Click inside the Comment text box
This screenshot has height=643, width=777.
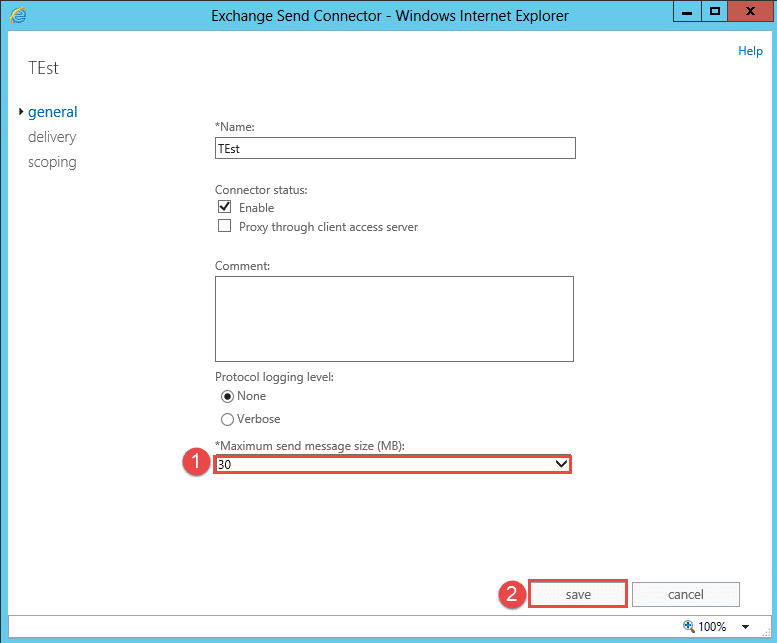coord(394,319)
